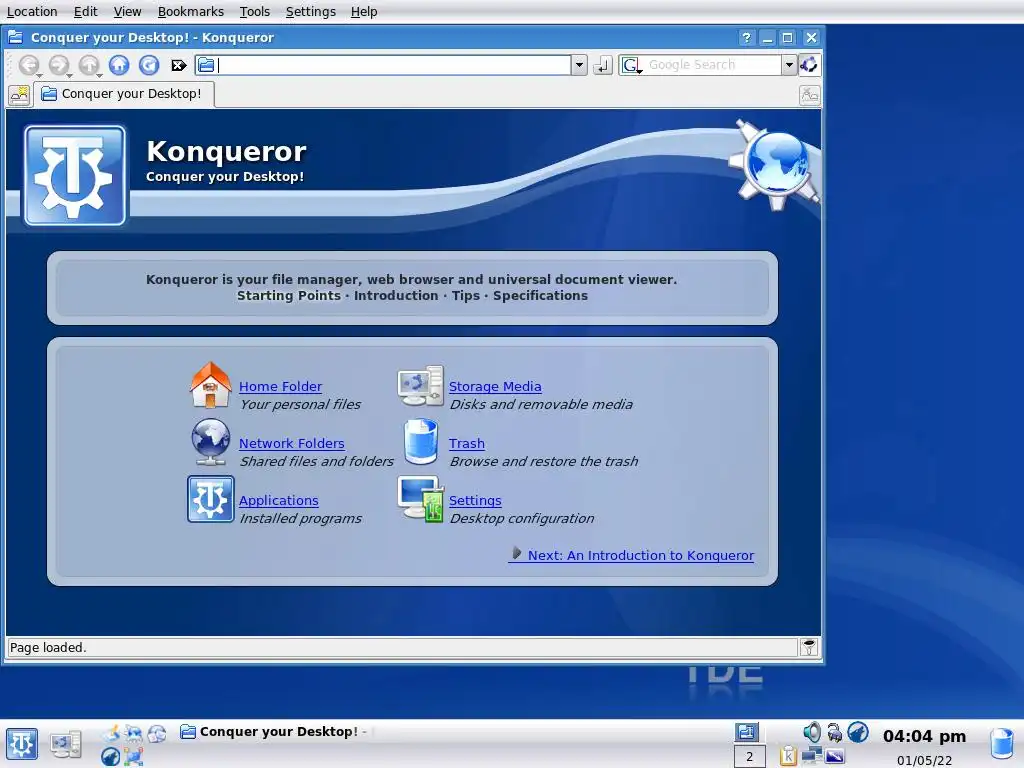
Task: Click the volume speaker icon in system tray
Action: (x=812, y=732)
